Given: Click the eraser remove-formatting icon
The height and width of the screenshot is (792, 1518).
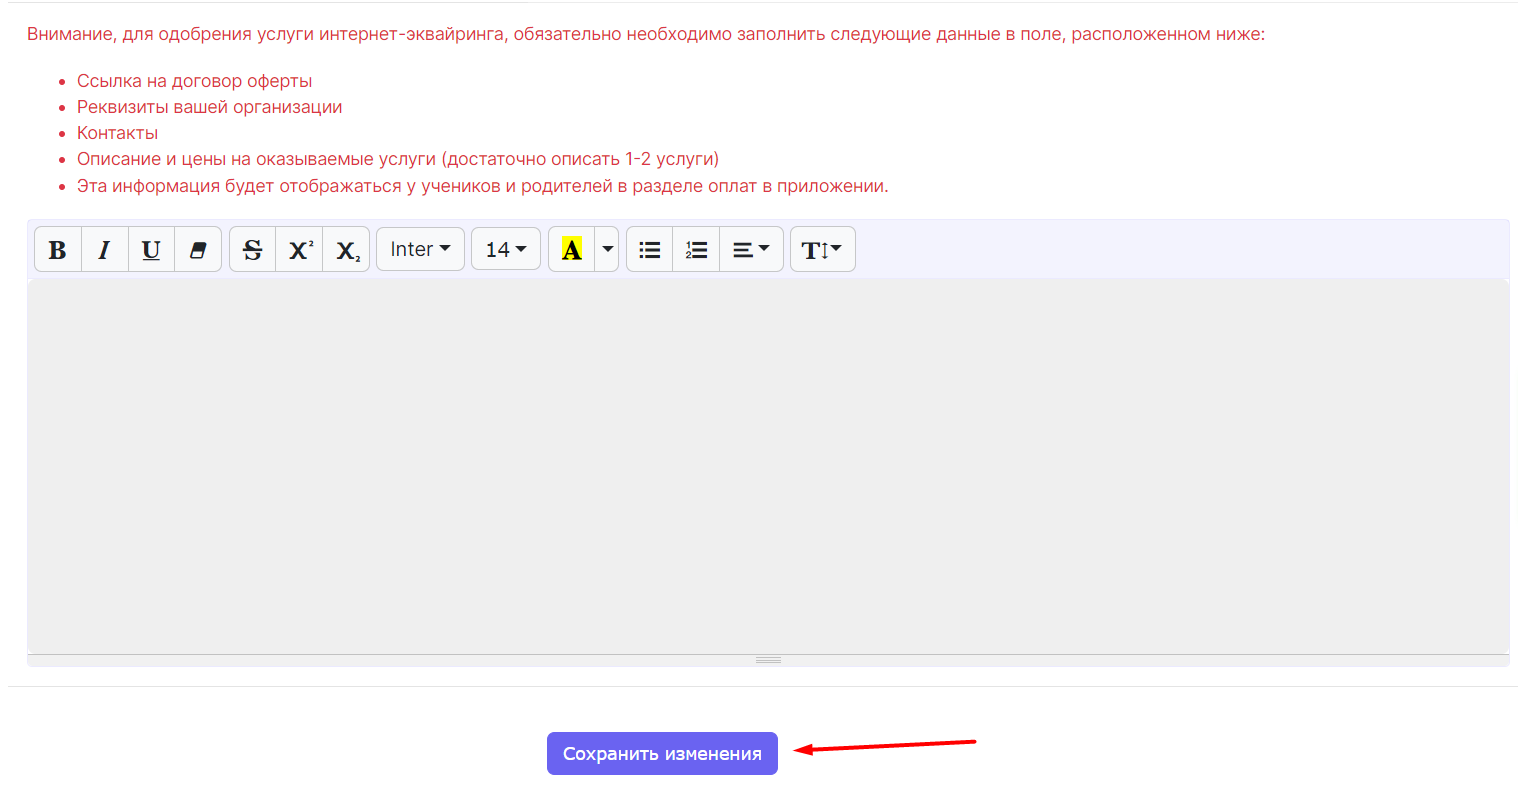Looking at the screenshot, I should point(198,249).
